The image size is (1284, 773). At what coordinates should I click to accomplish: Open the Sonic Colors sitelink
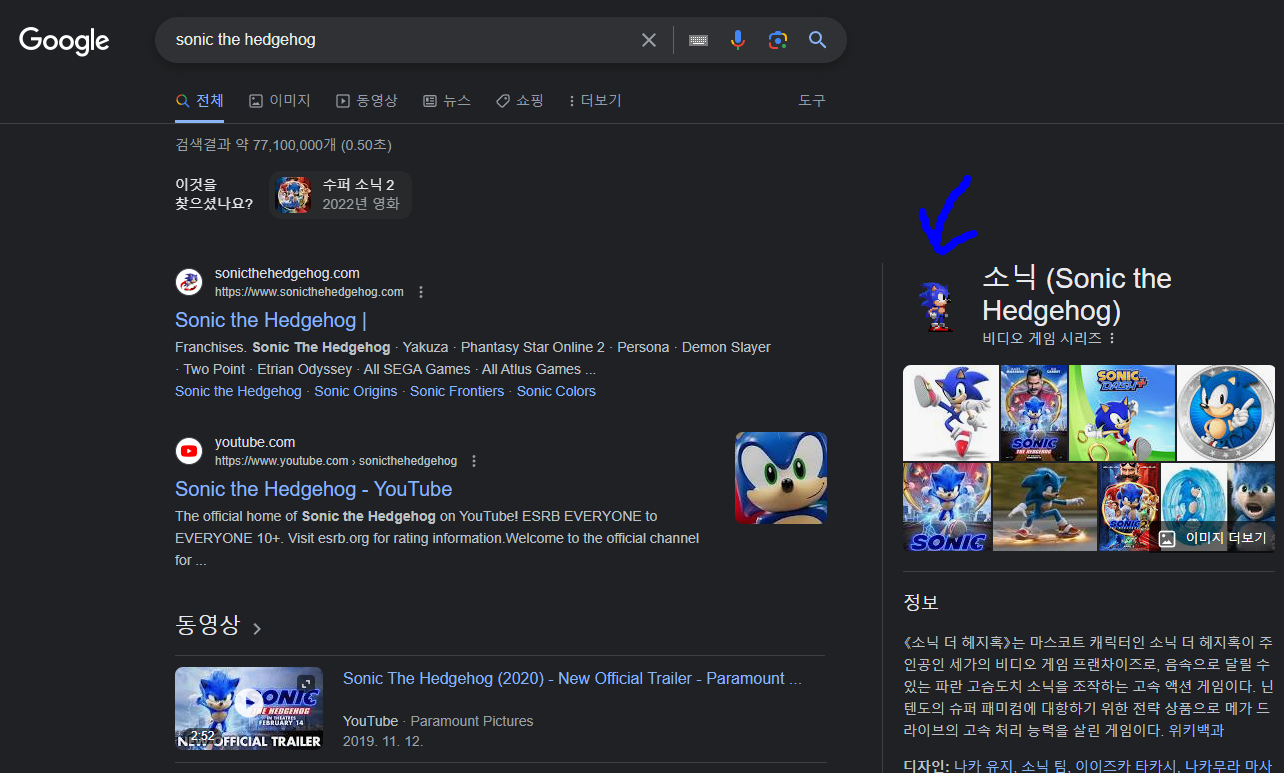click(556, 391)
